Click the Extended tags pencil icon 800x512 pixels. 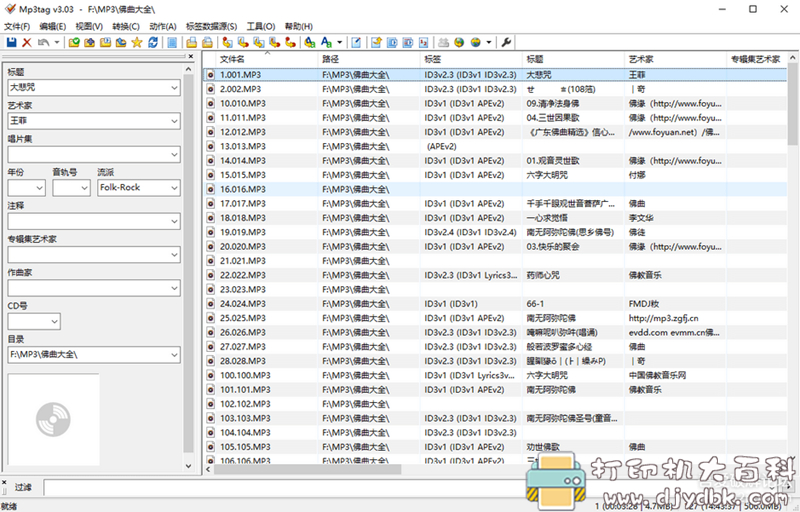point(356,42)
